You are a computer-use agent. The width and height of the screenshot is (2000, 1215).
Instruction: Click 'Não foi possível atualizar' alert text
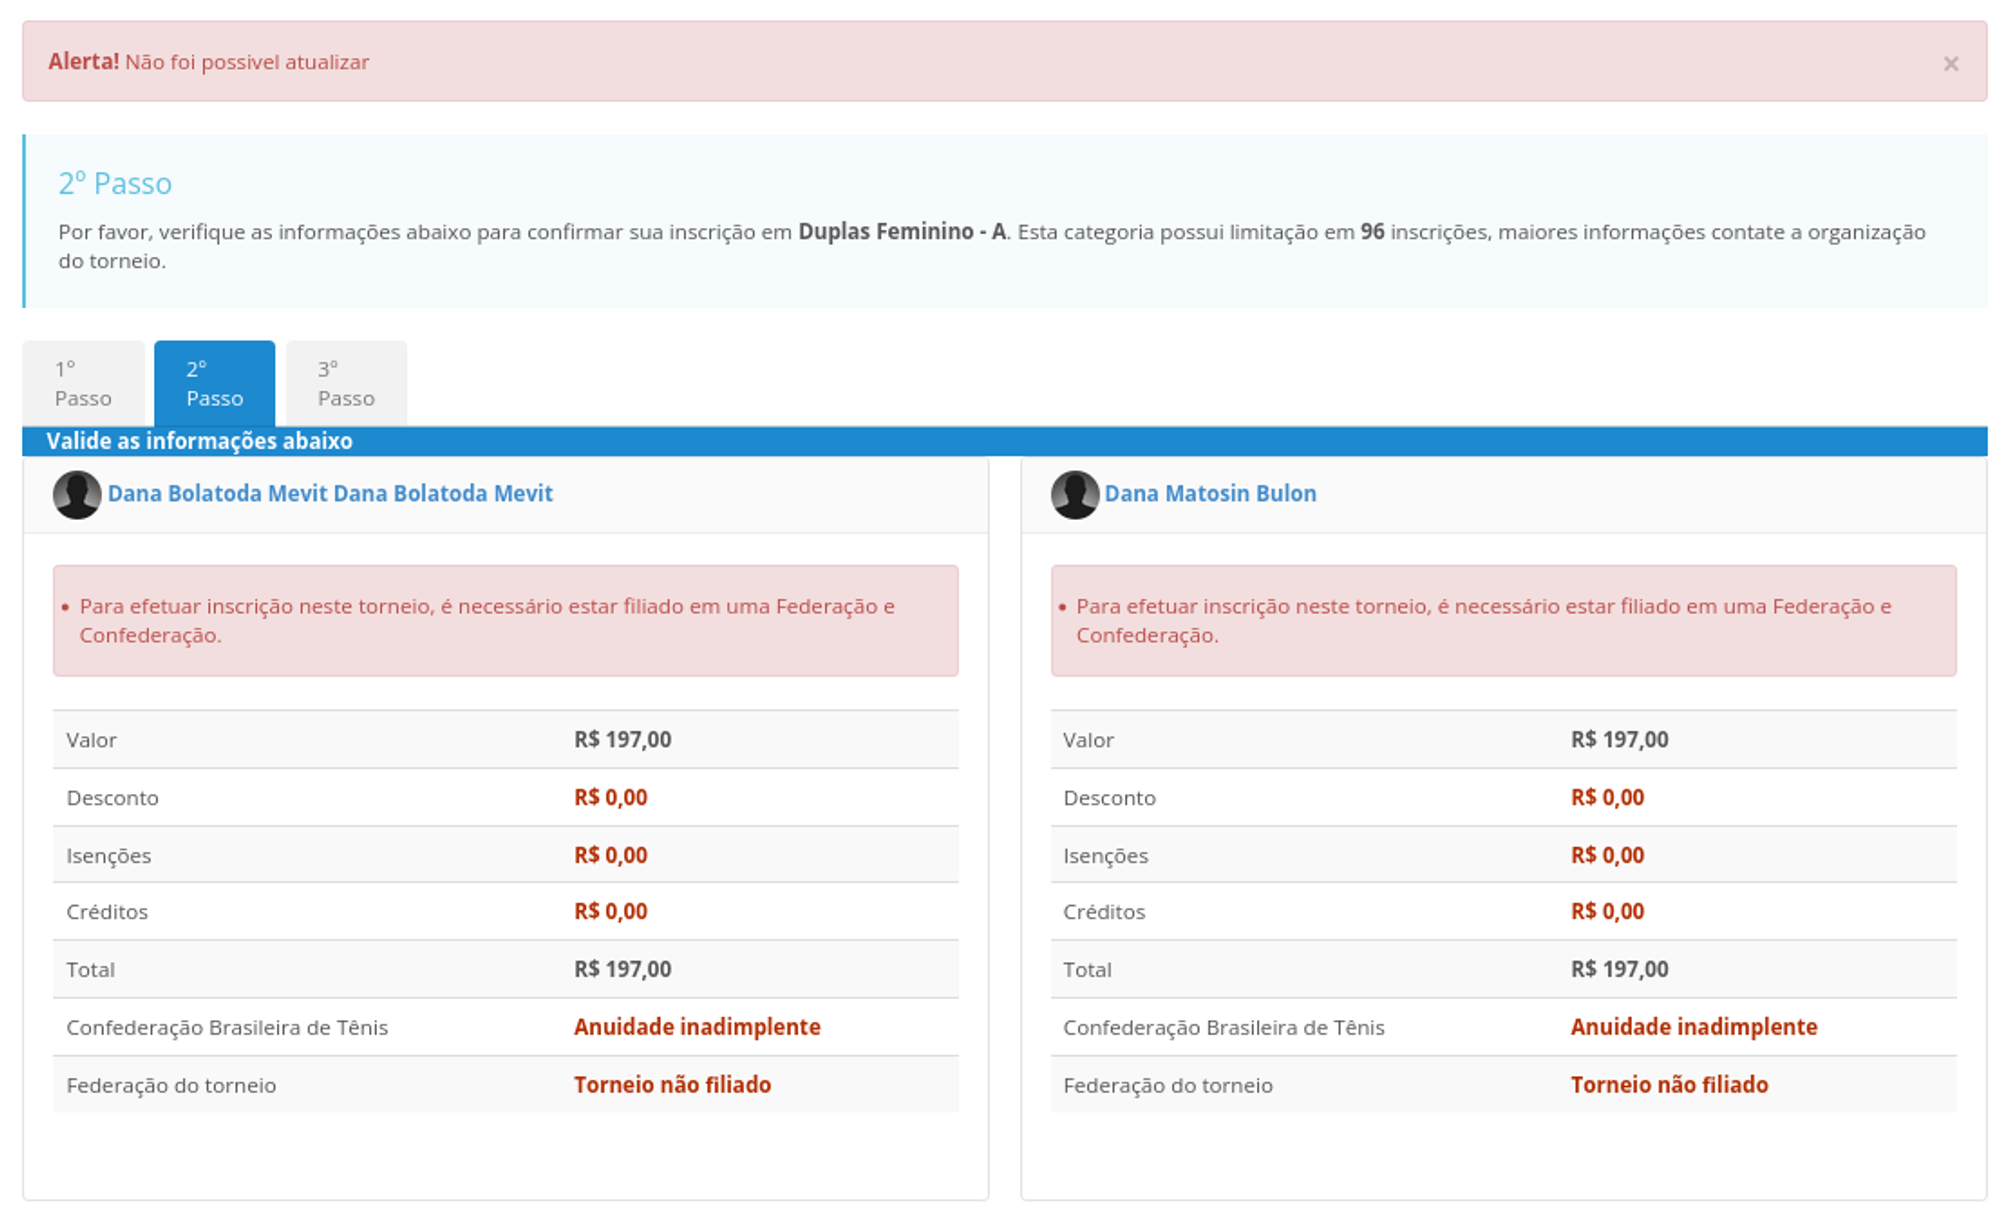[x=247, y=62]
